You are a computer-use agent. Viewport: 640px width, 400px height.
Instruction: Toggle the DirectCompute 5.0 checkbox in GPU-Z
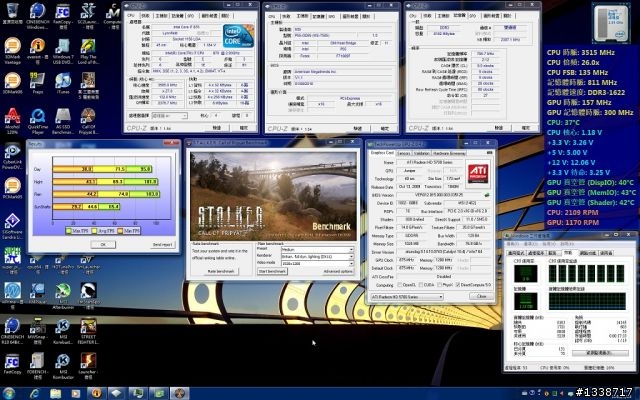click(458, 285)
